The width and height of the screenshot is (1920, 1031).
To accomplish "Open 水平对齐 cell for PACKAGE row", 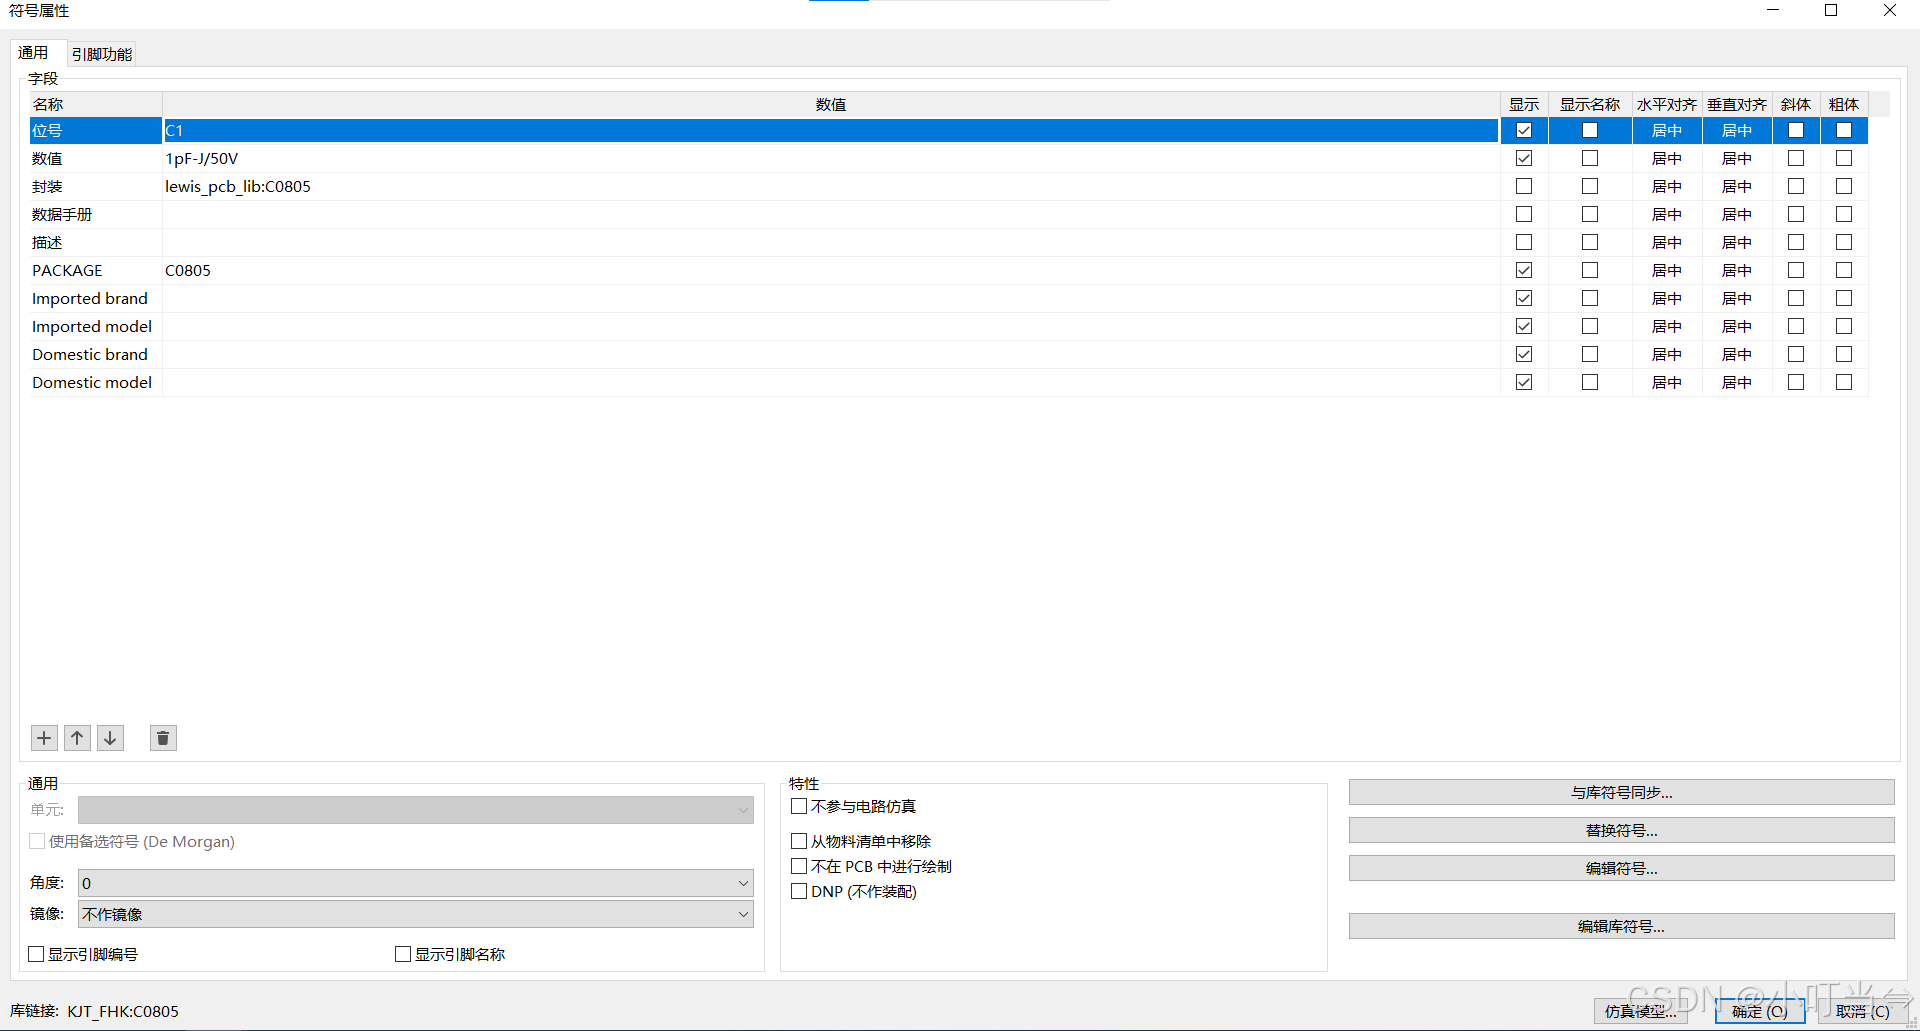I will (1667, 270).
